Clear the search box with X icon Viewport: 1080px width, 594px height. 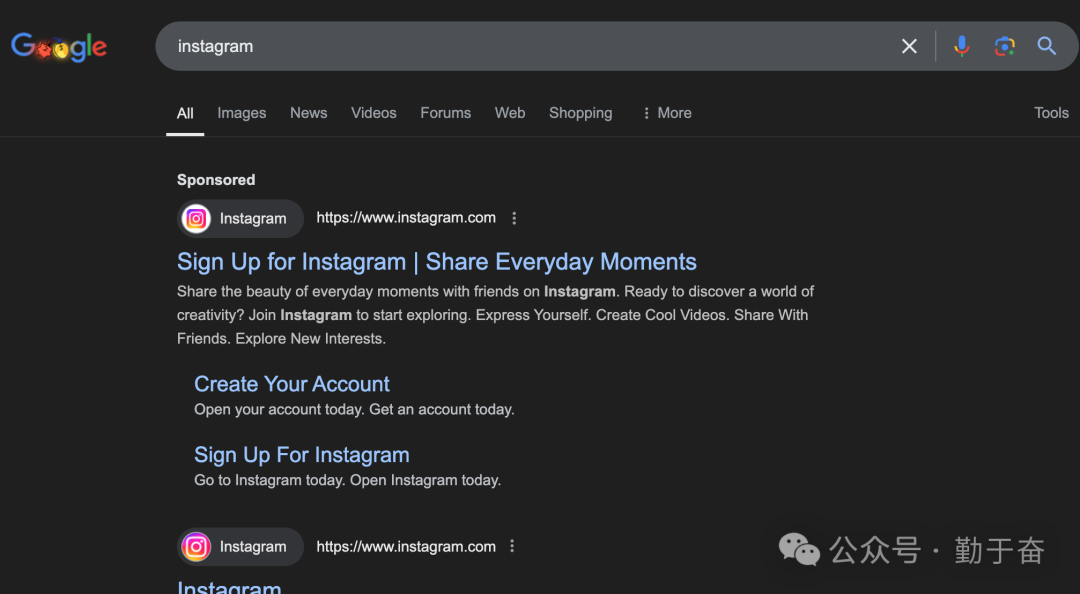point(909,46)
